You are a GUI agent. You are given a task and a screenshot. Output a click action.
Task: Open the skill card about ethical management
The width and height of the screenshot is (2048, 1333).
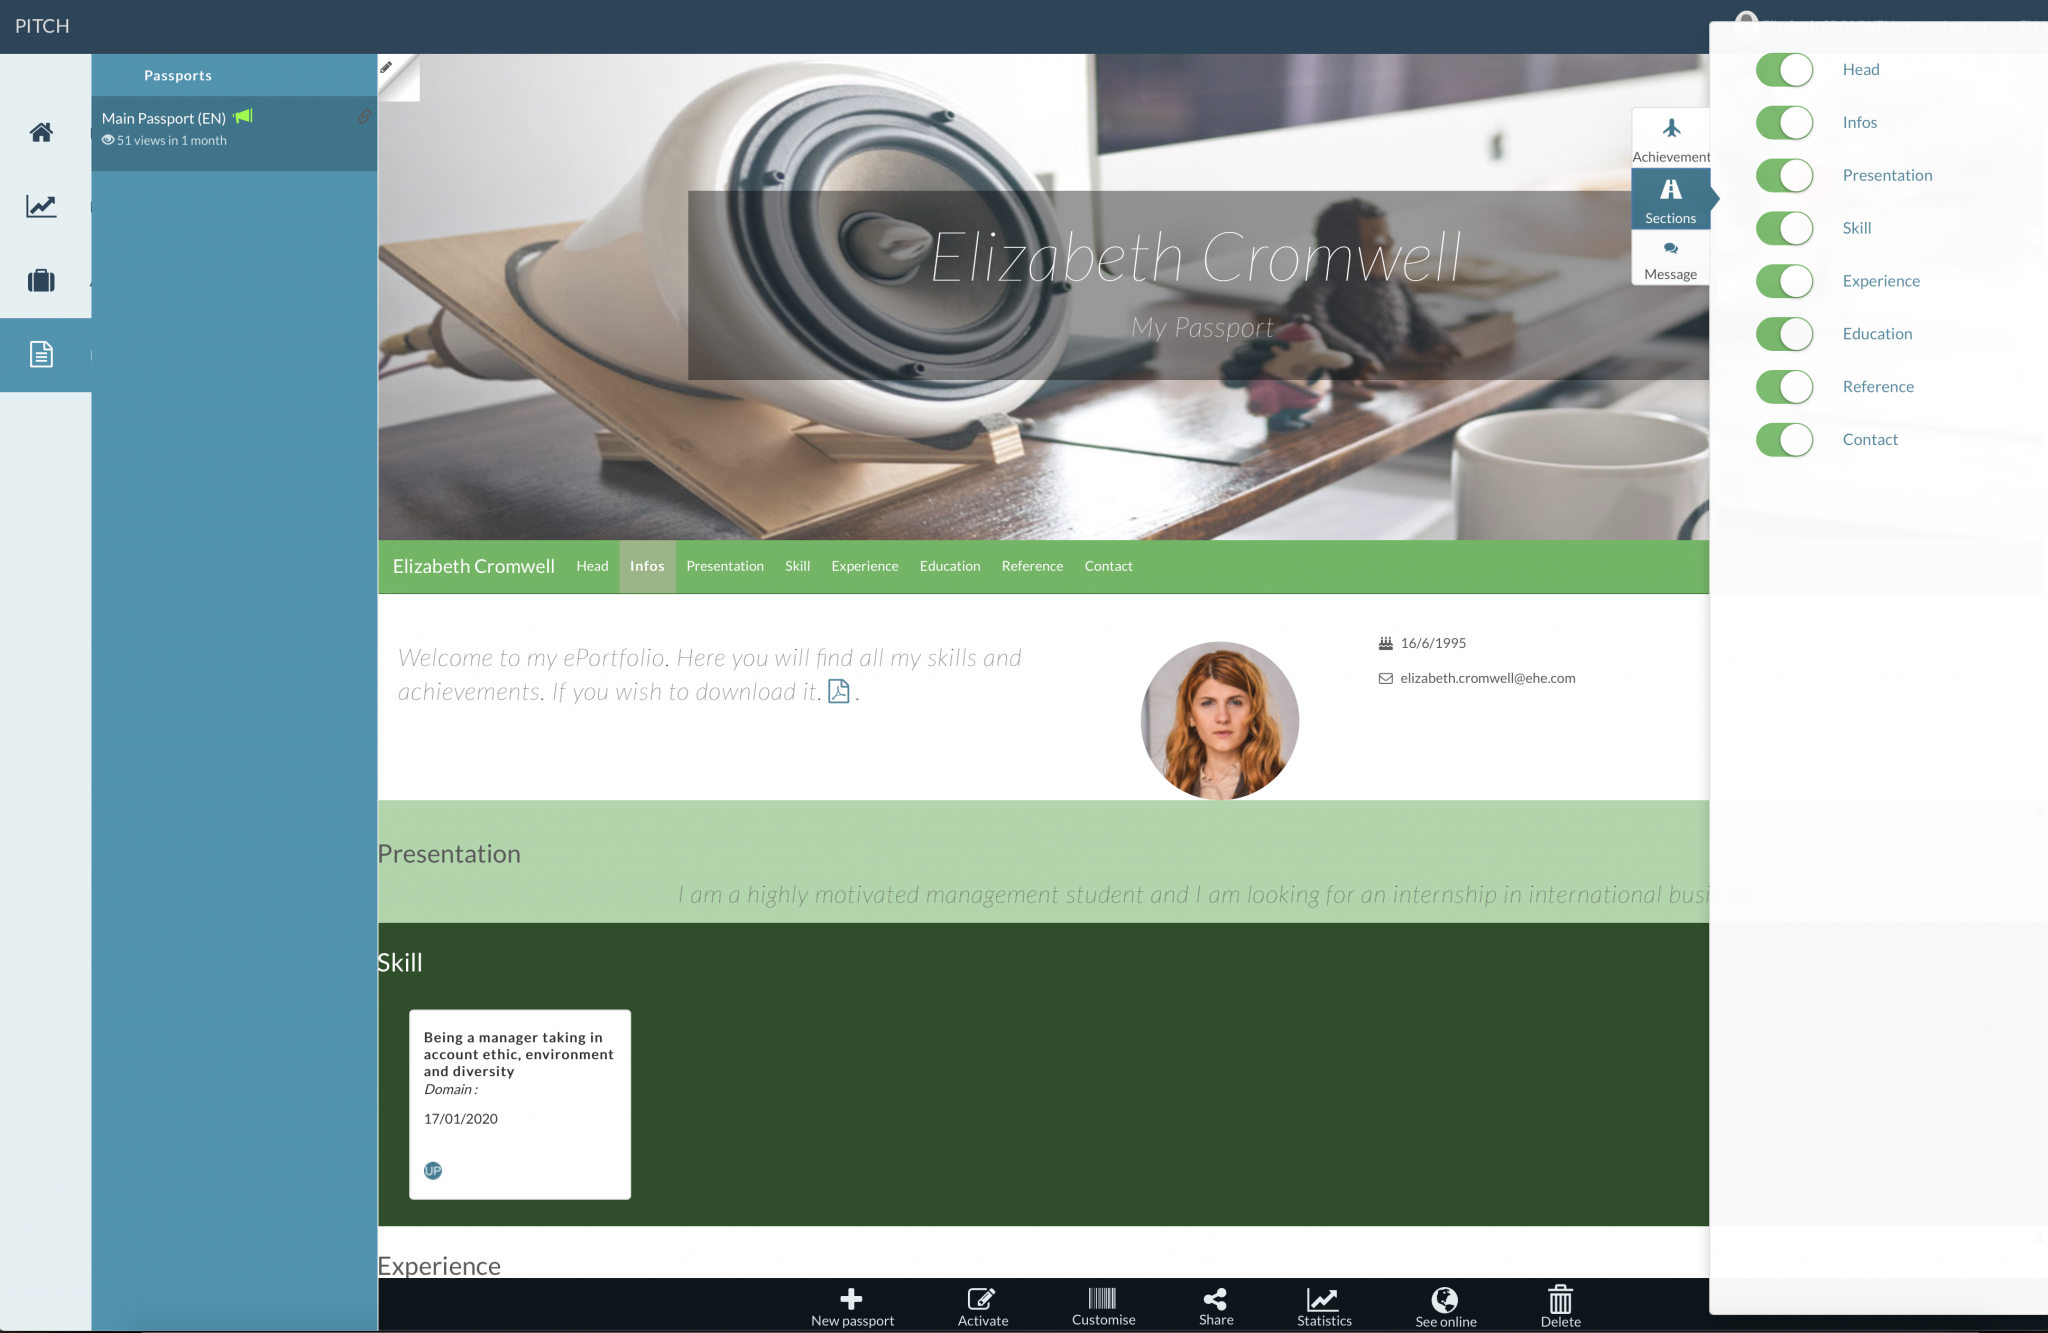(x=518, y=1104)
